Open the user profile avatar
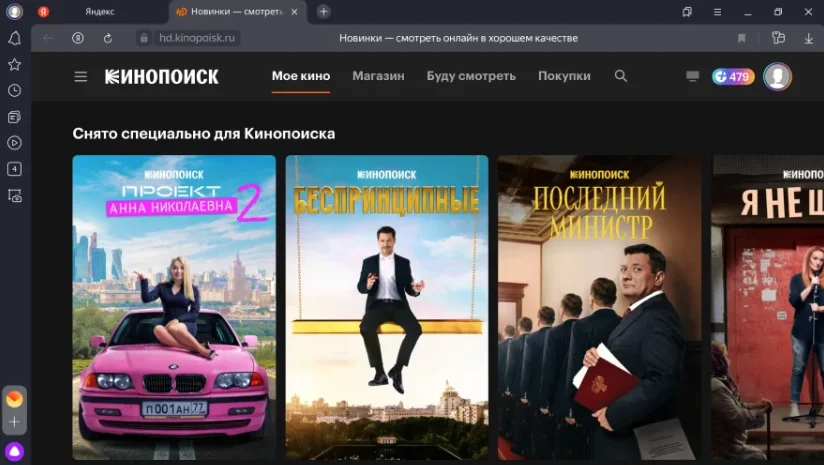 [777, 77]
